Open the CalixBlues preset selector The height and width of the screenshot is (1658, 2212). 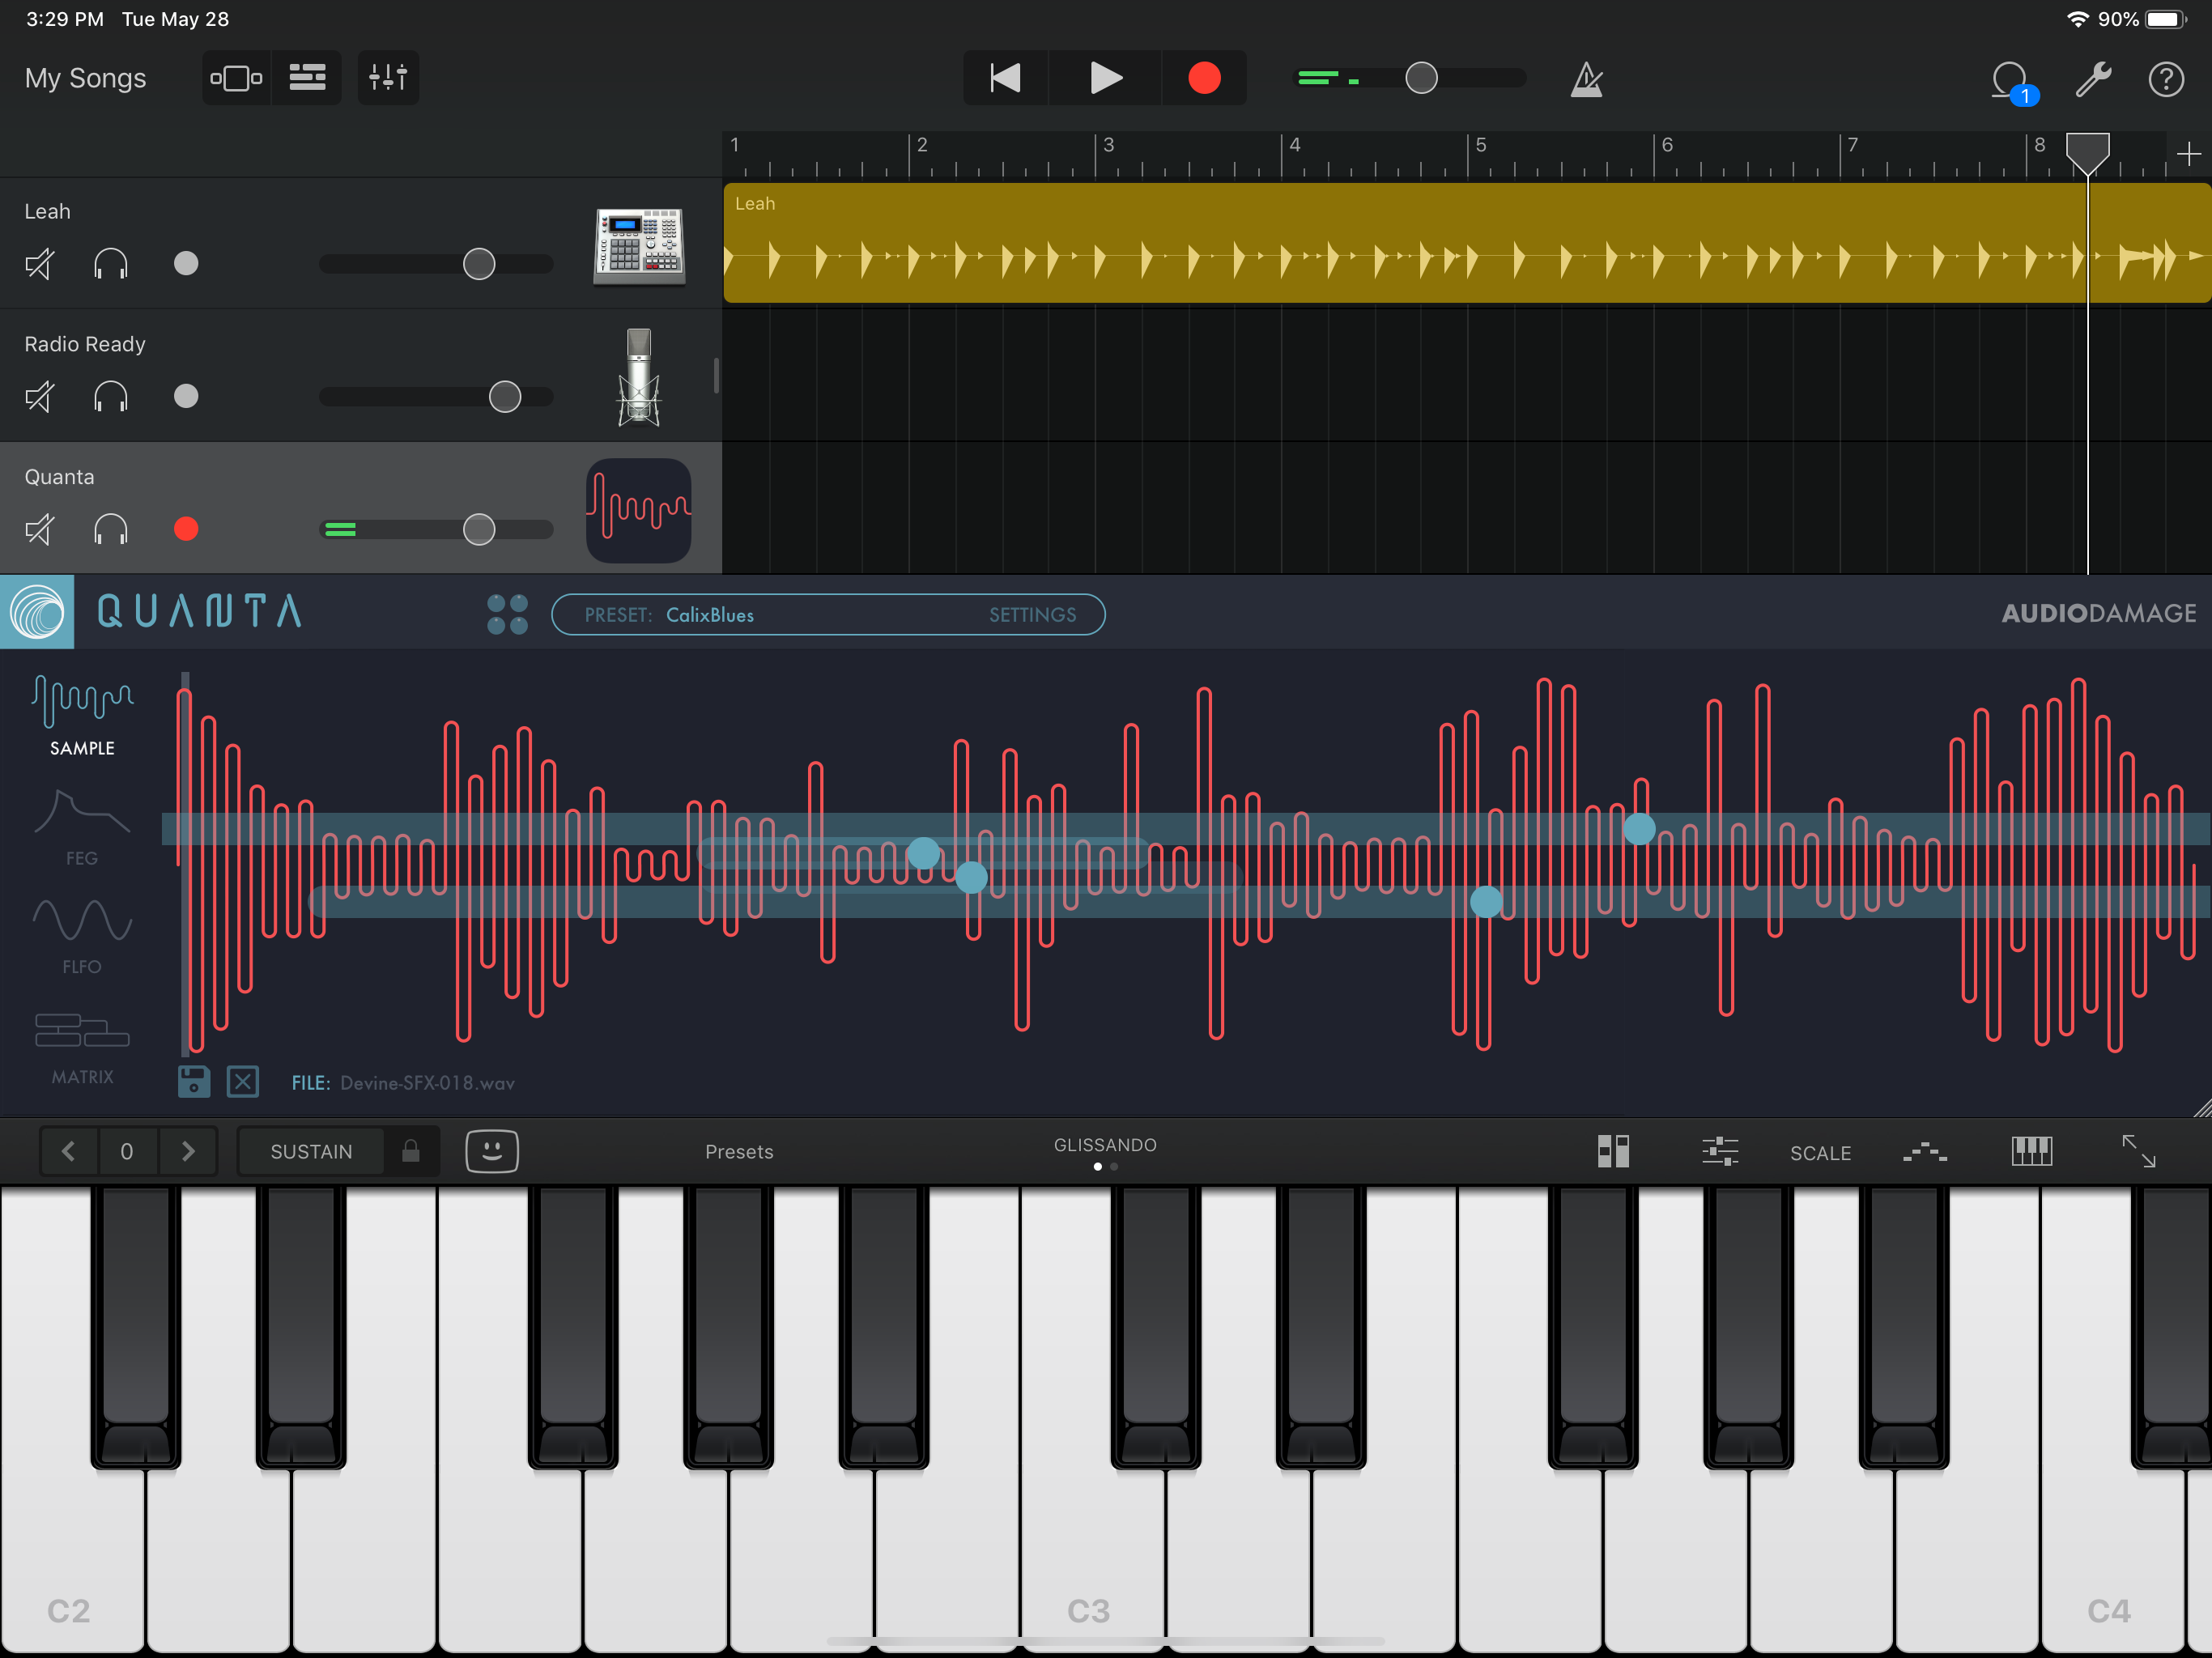point(710,615)
